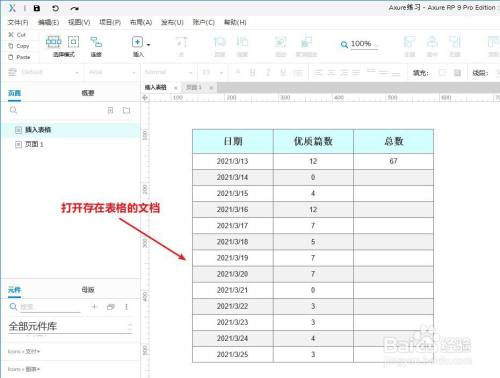The image size is (500, 378).
Task: Open the 视图(V) menu
Action: [x=79, y=22]
